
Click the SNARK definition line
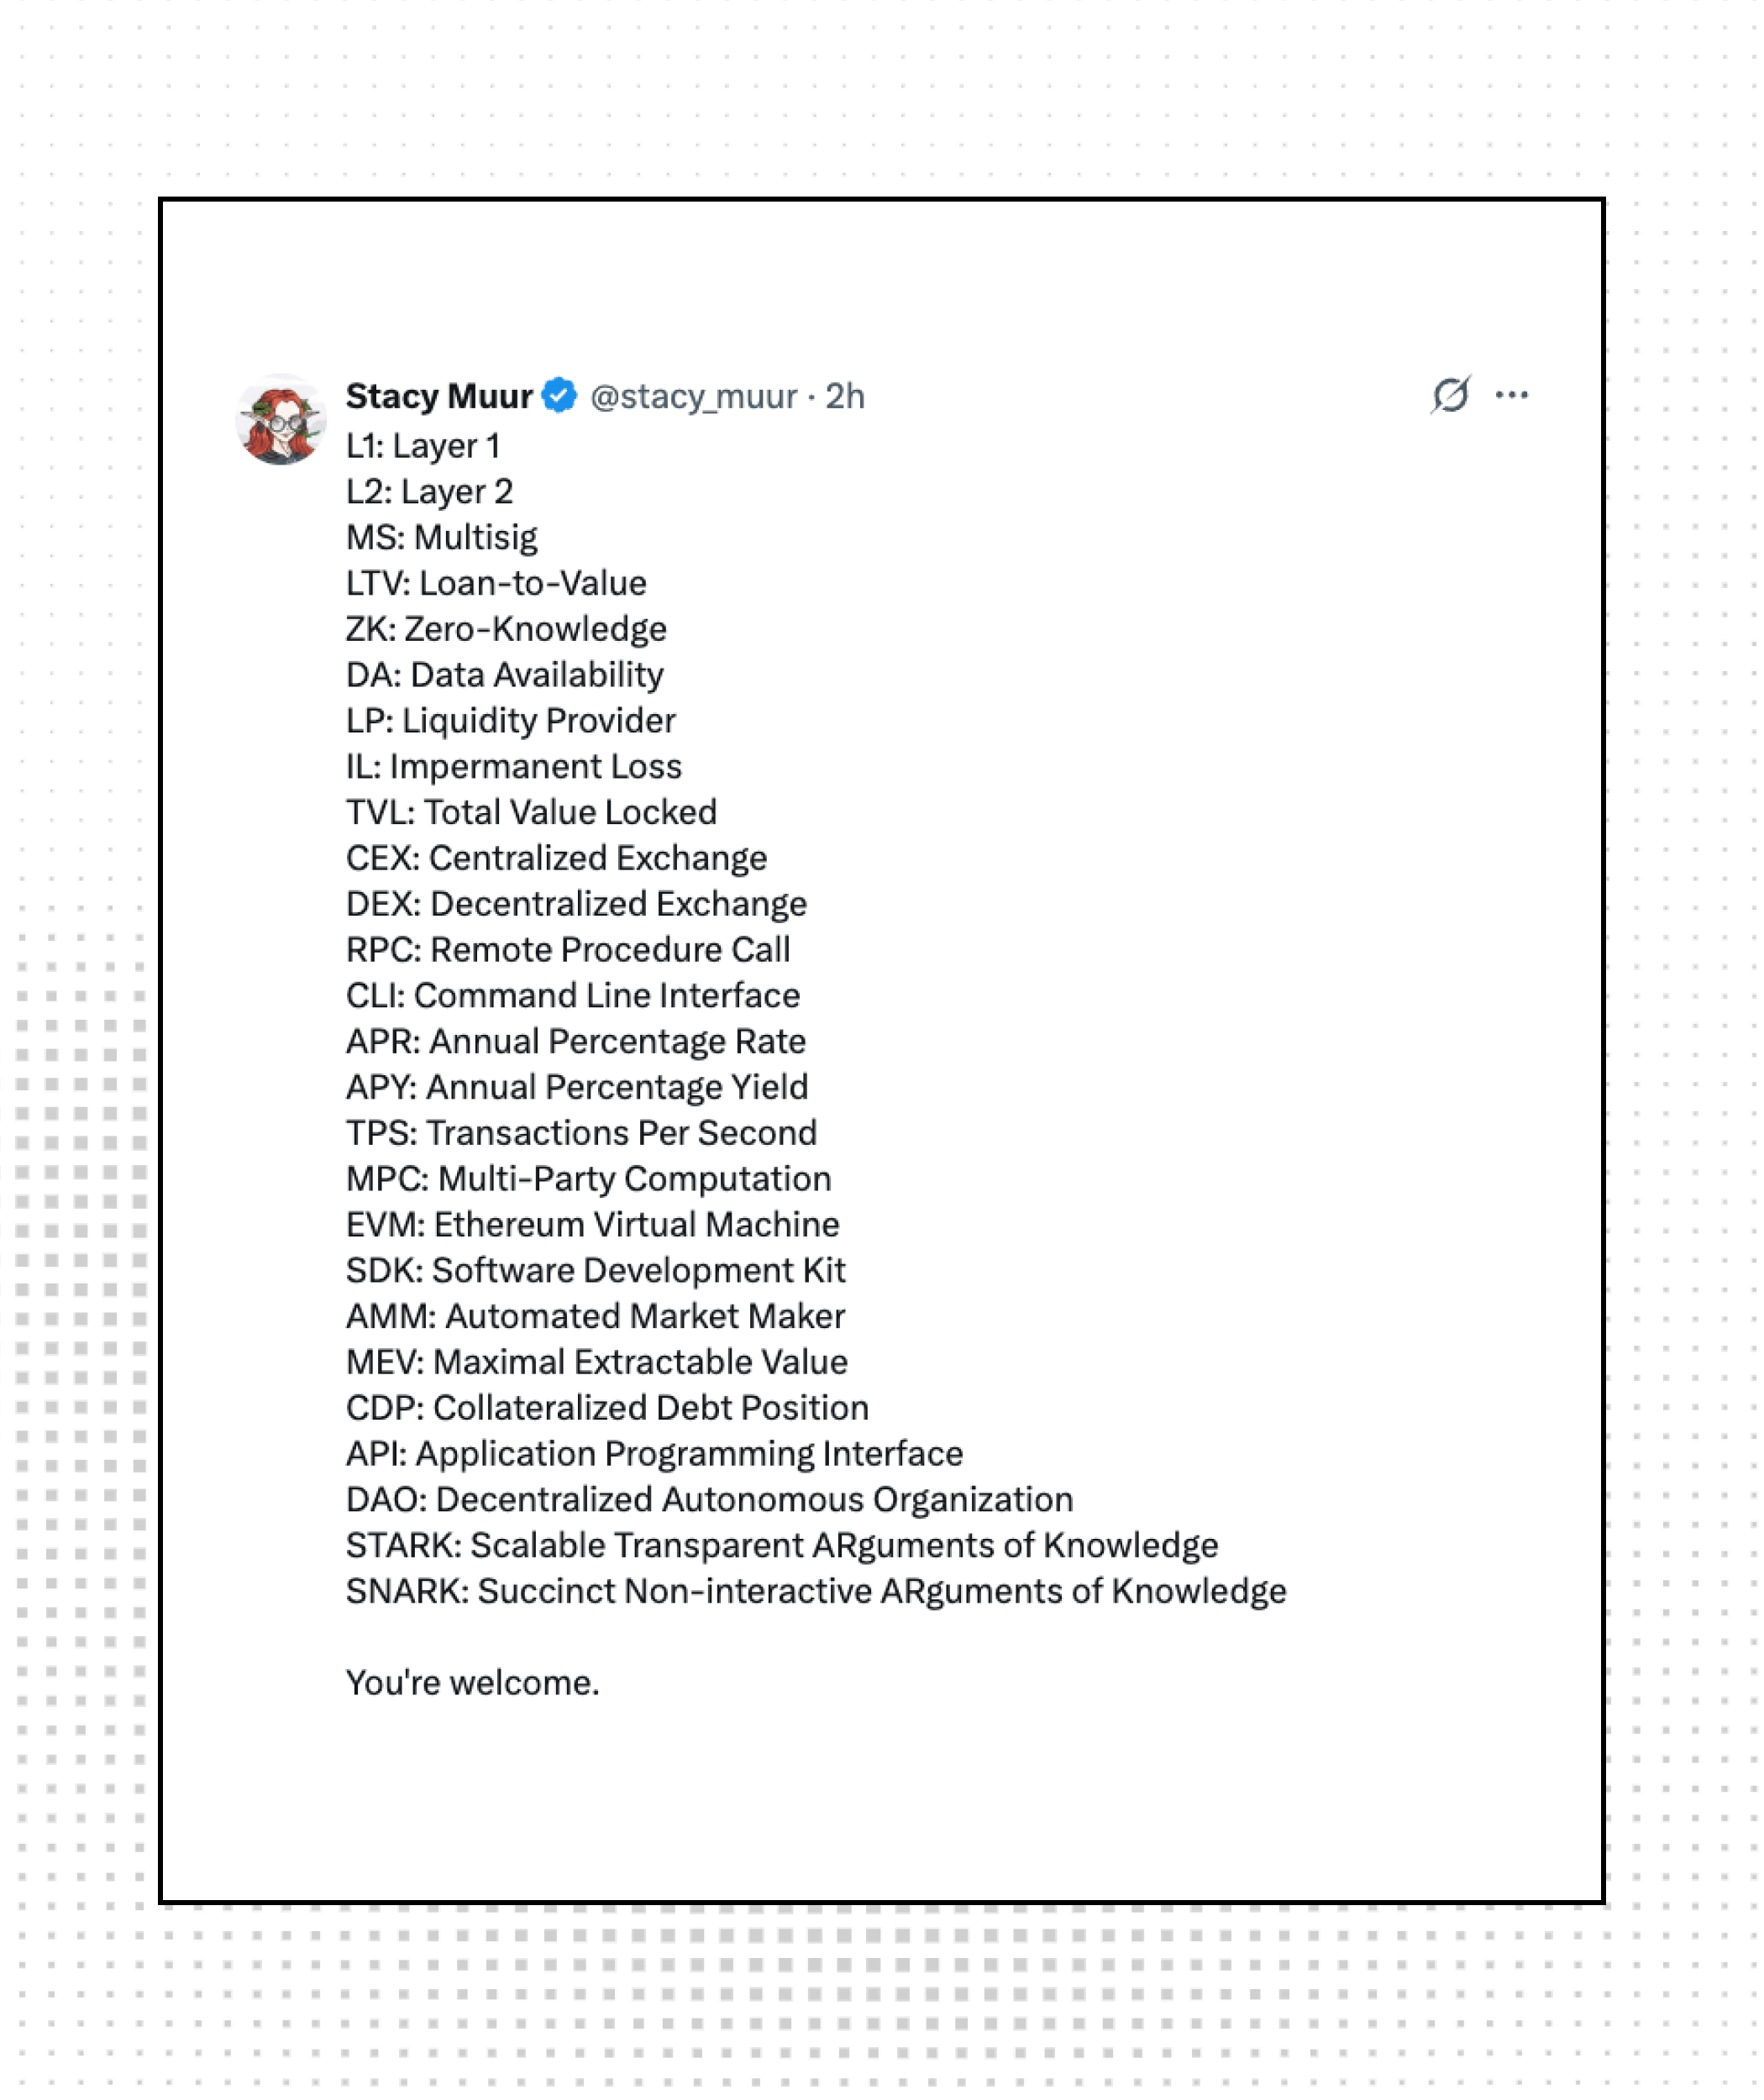tap(816, 1591)
